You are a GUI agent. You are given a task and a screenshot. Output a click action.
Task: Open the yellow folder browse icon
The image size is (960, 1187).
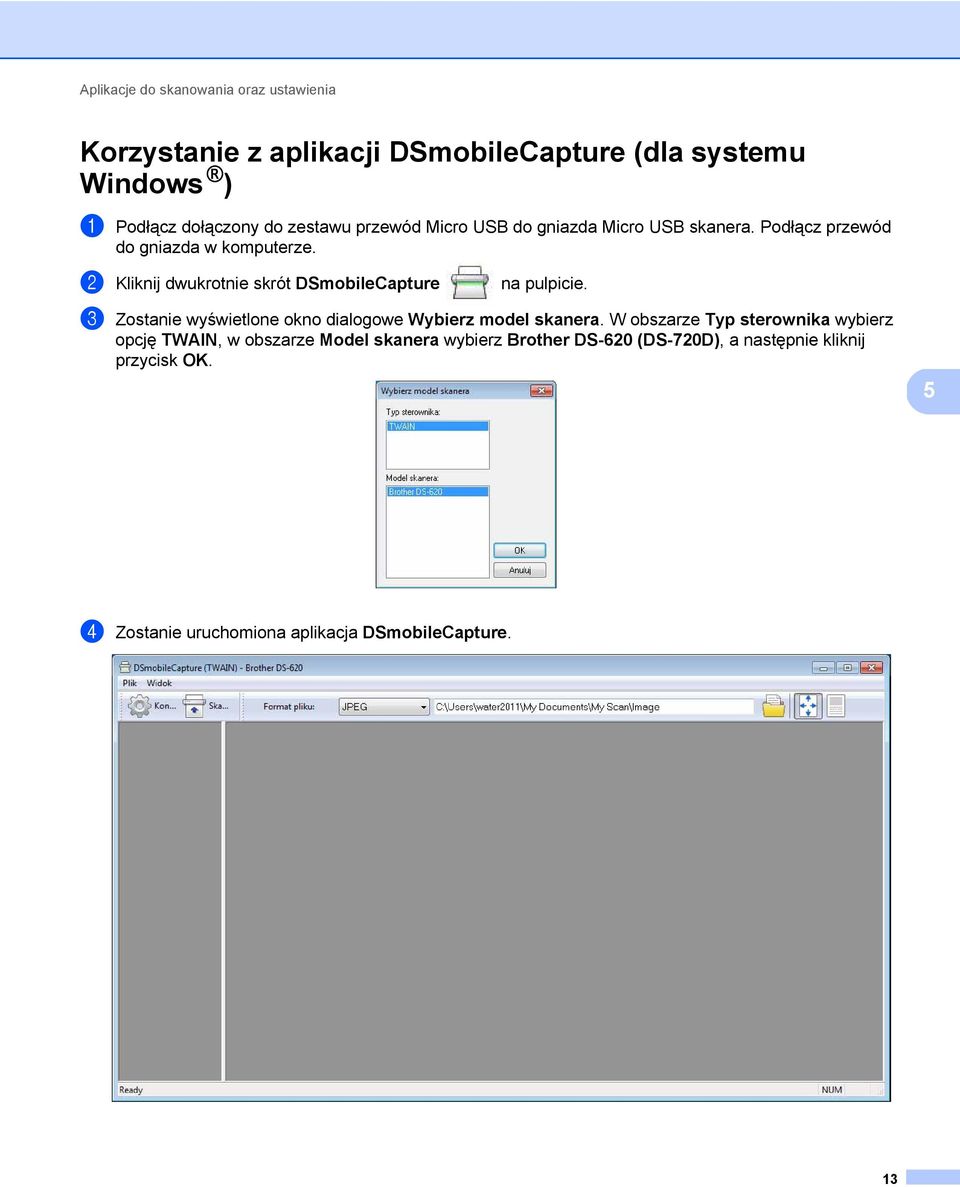(774, 706)
